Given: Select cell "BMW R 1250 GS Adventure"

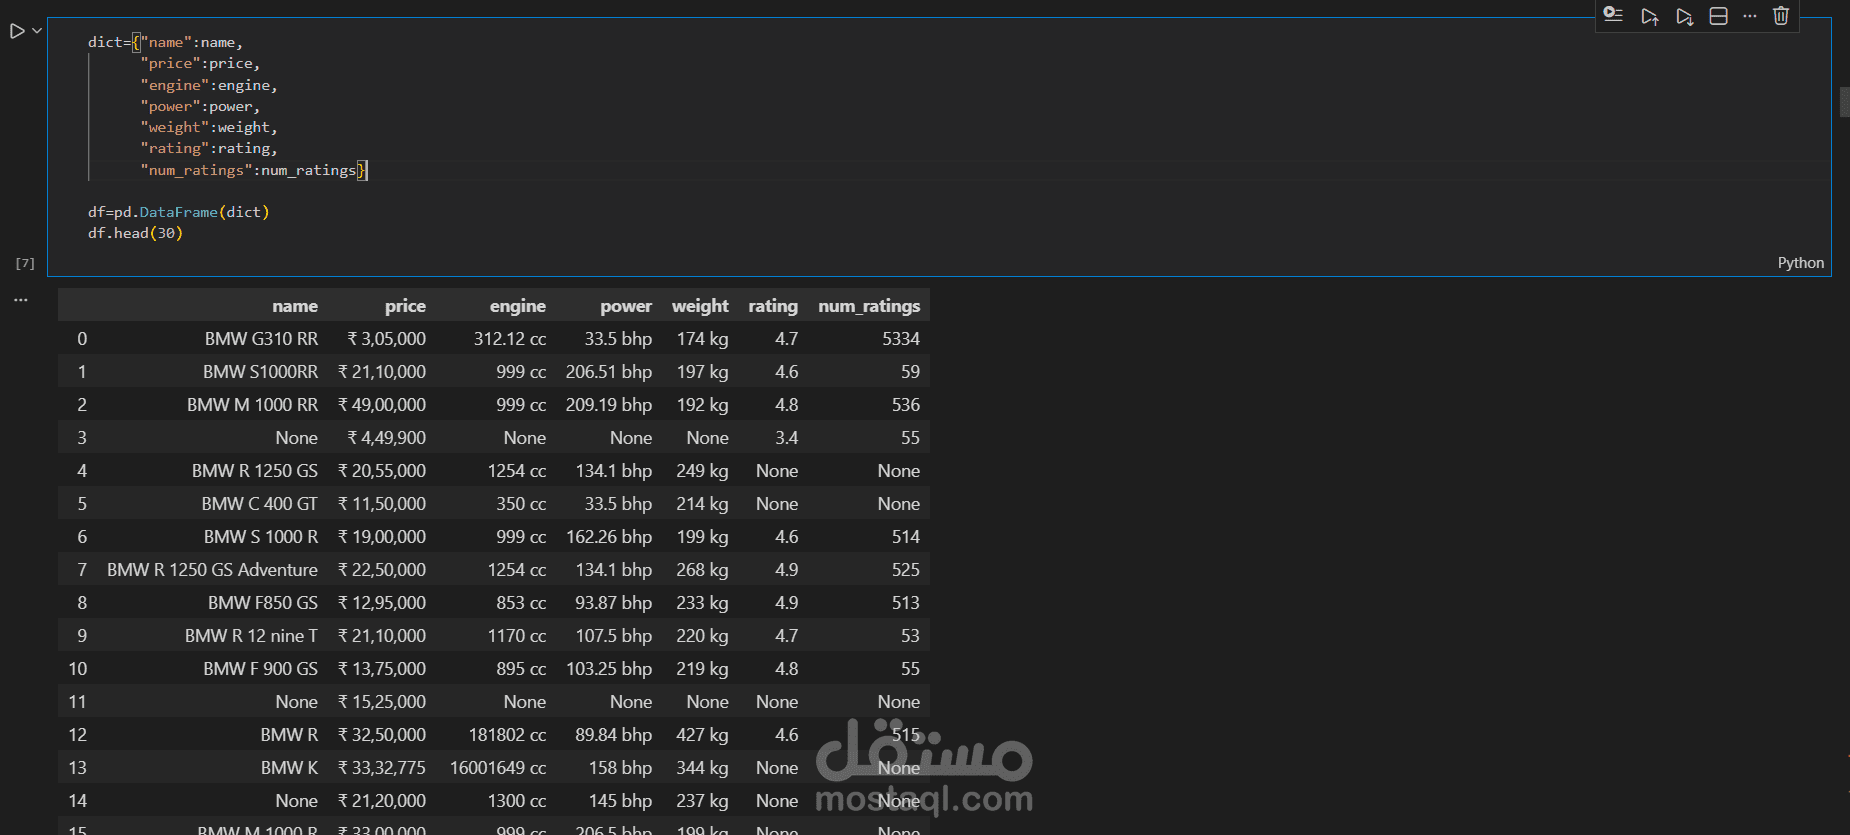Looking at the screenshot, I should tap(212, 570).
